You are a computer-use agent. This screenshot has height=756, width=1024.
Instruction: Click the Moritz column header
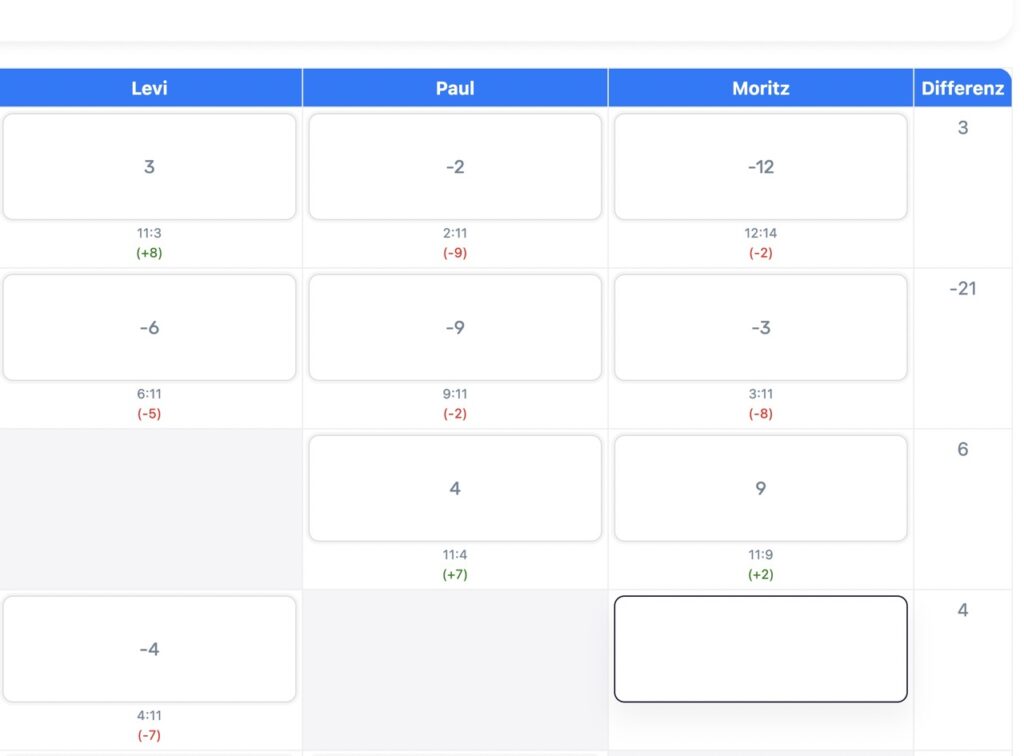760,88
